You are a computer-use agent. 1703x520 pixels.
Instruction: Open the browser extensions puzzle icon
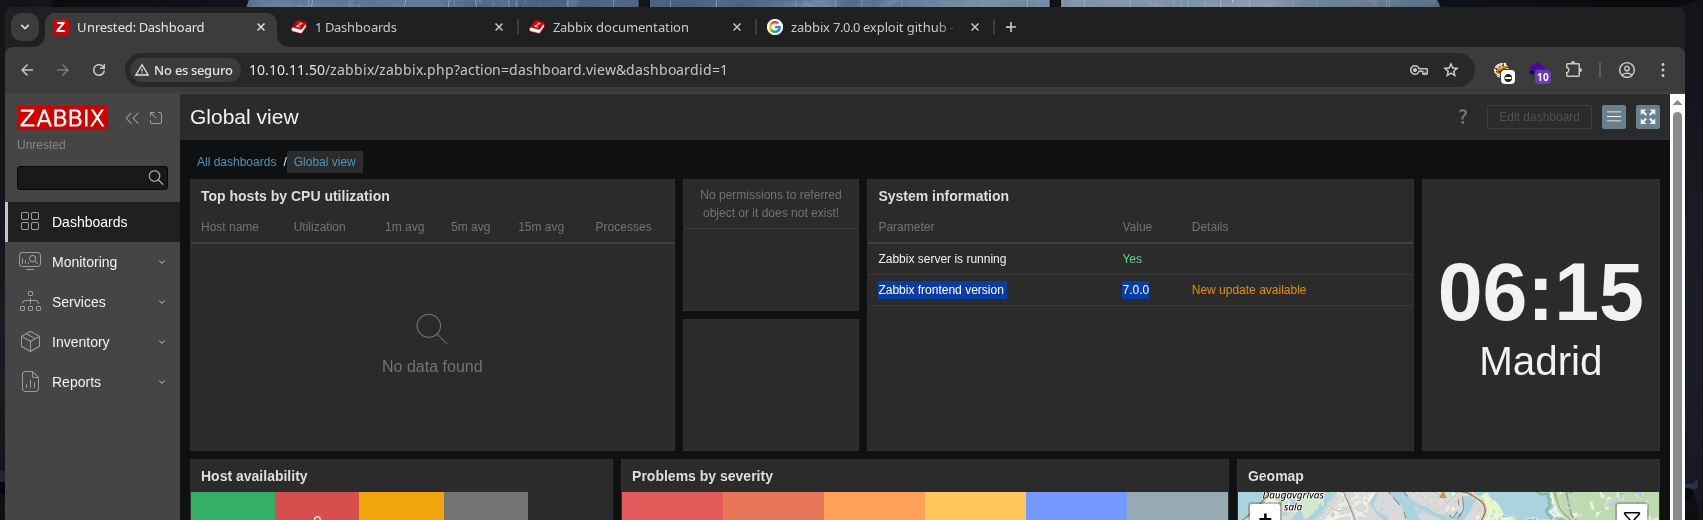[x=1573, y=70]
